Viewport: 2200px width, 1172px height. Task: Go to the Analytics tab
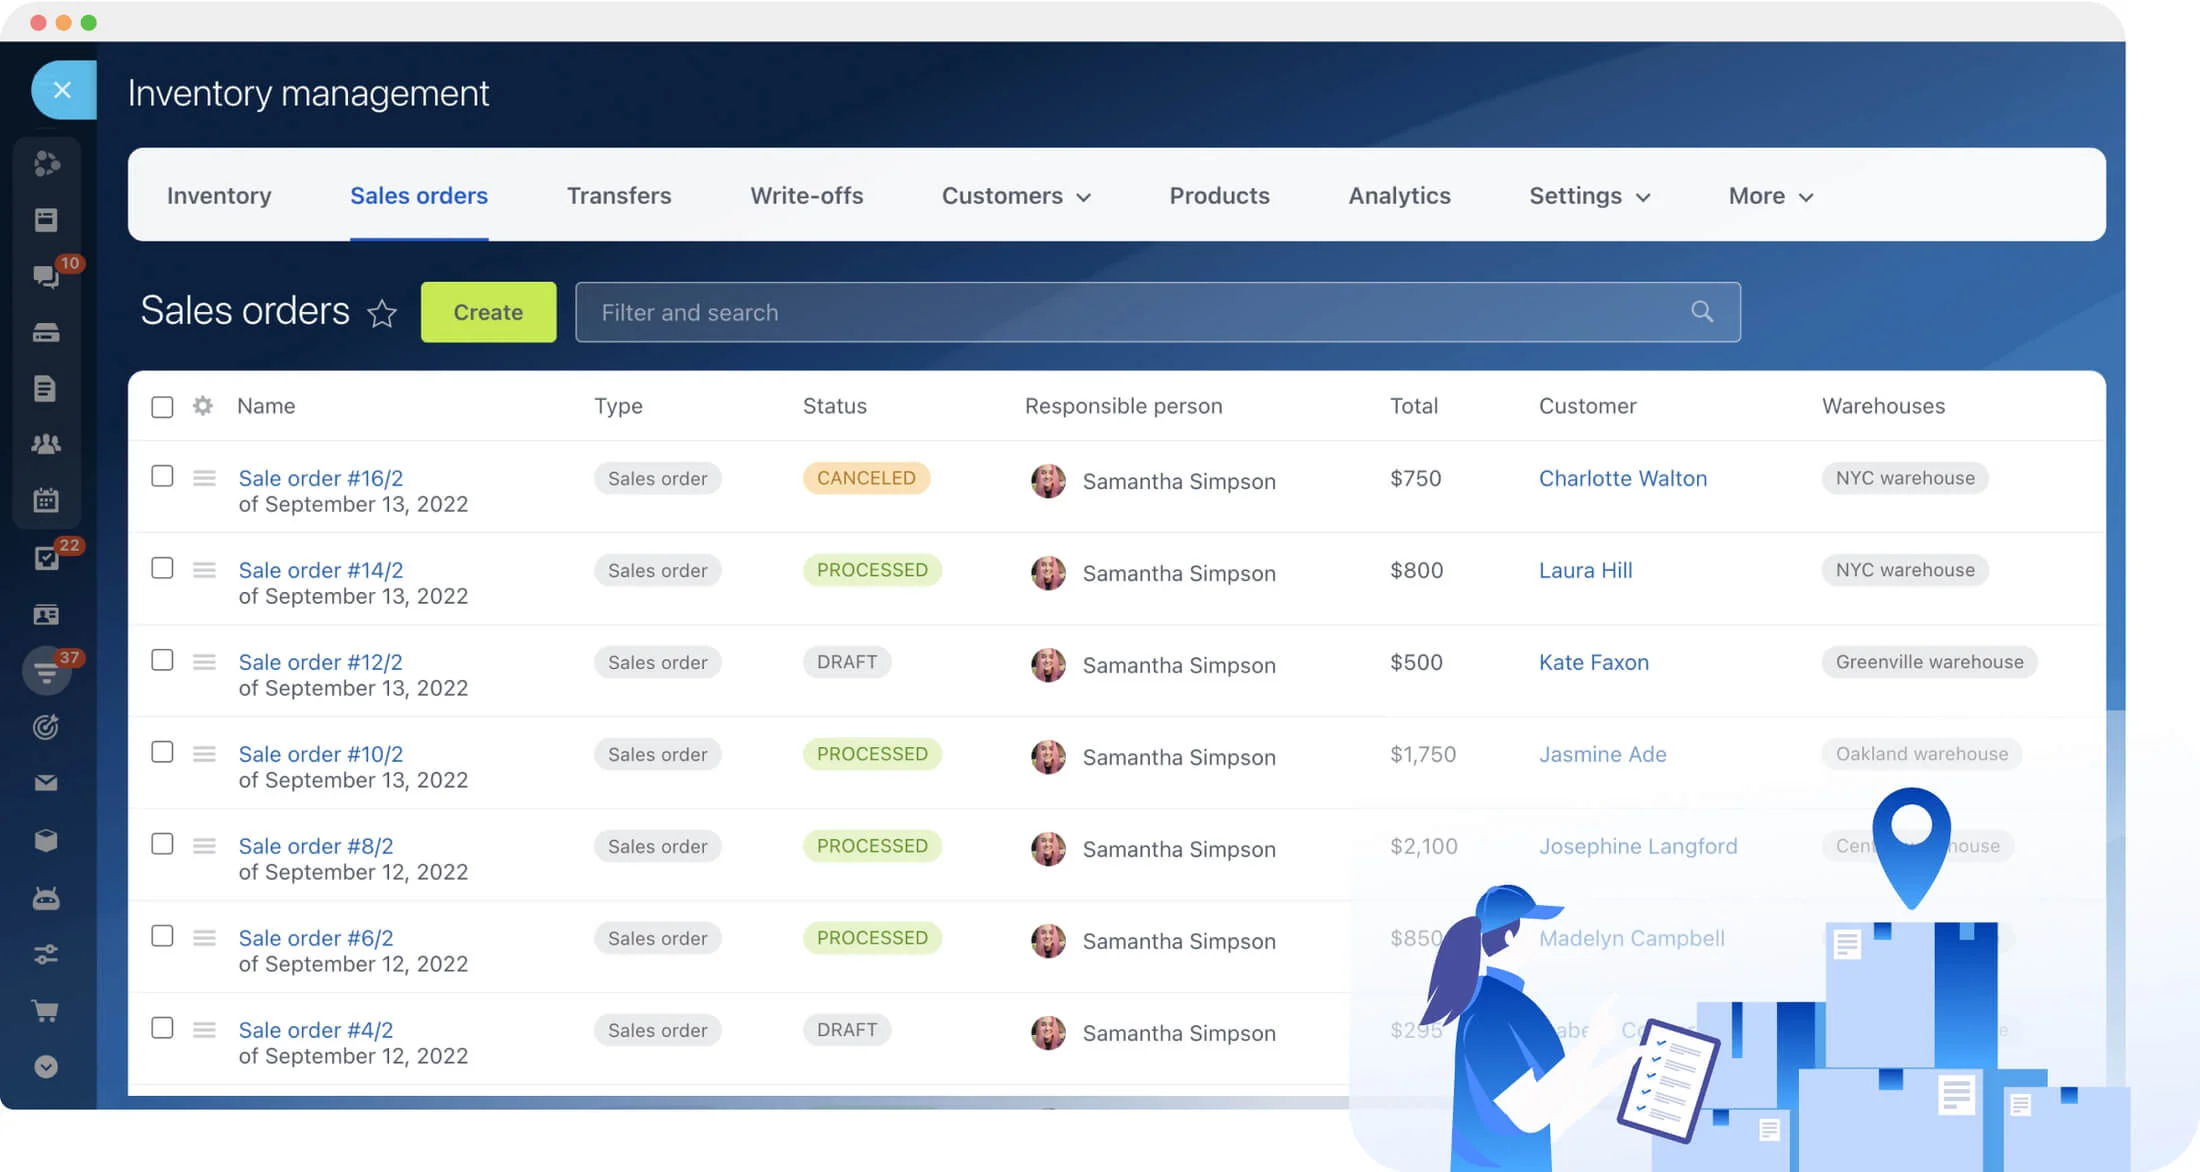[1399, 196]
